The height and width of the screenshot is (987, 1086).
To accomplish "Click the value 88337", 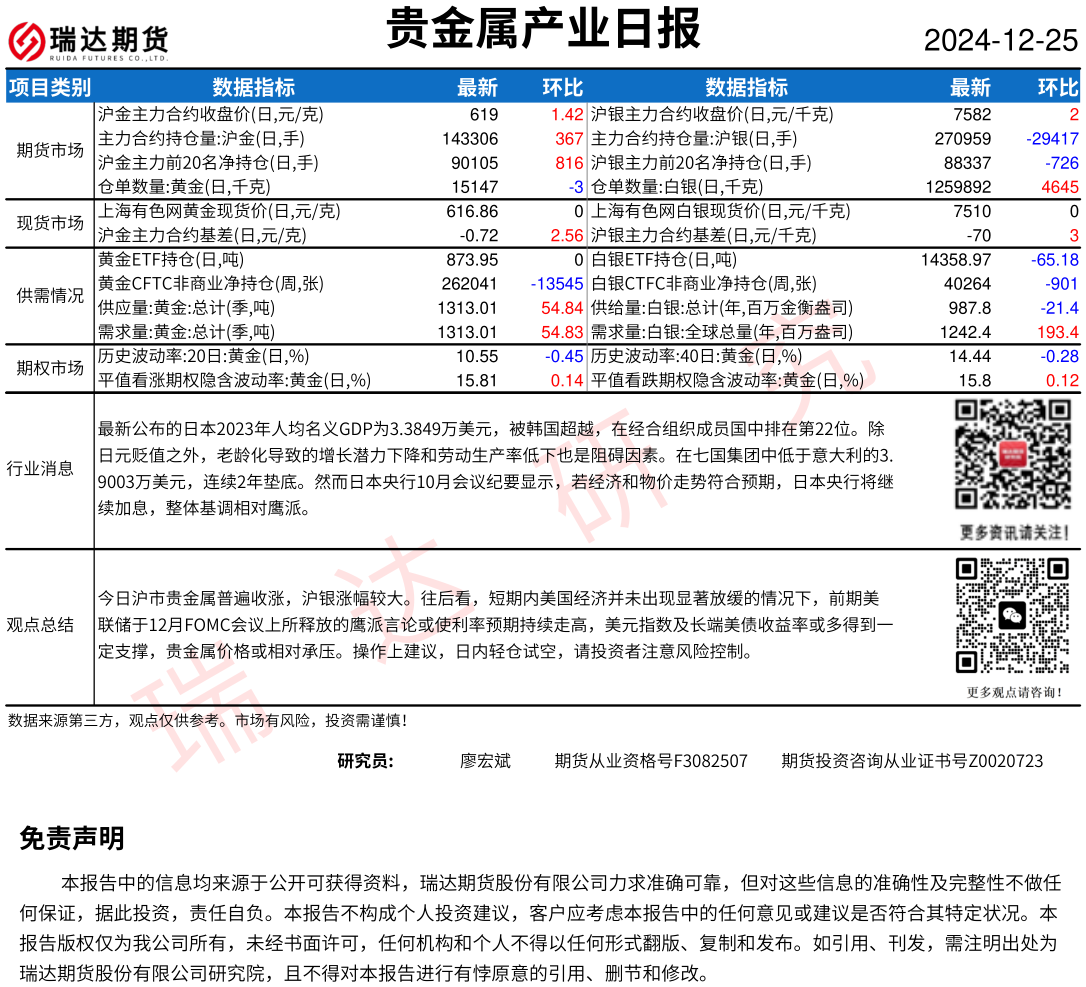I will 968,163.
